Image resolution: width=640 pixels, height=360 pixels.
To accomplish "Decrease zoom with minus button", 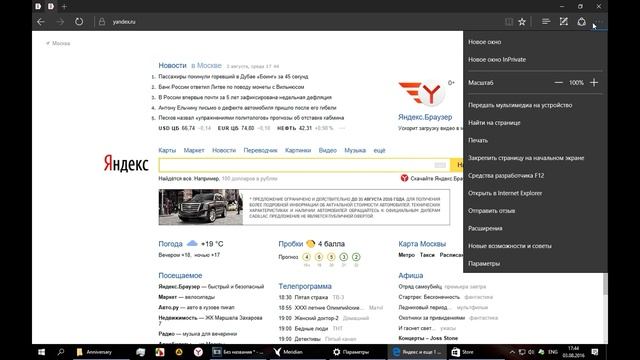I will pyautogui.click(x=558, y=82).
